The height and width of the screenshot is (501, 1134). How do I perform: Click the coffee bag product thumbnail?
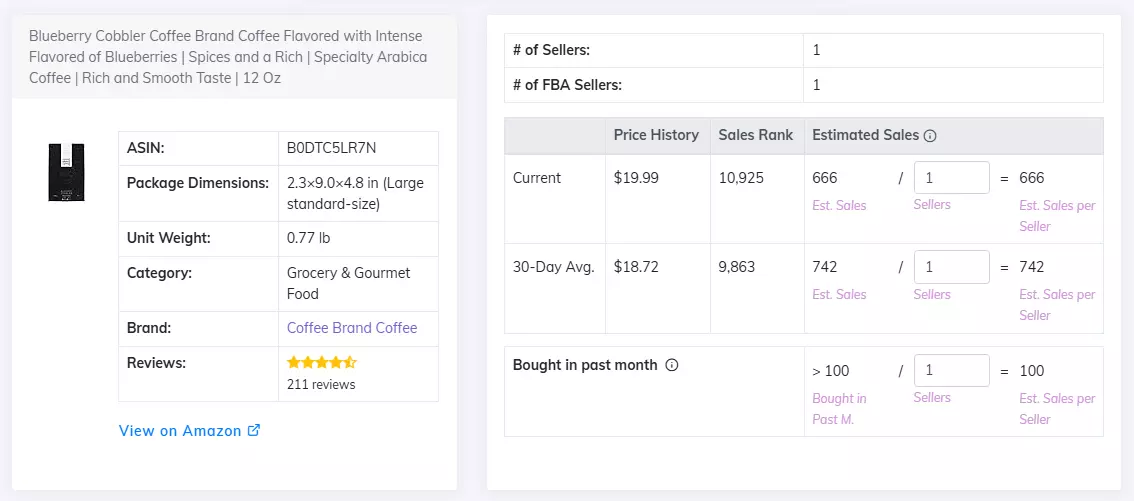[67, 172]
